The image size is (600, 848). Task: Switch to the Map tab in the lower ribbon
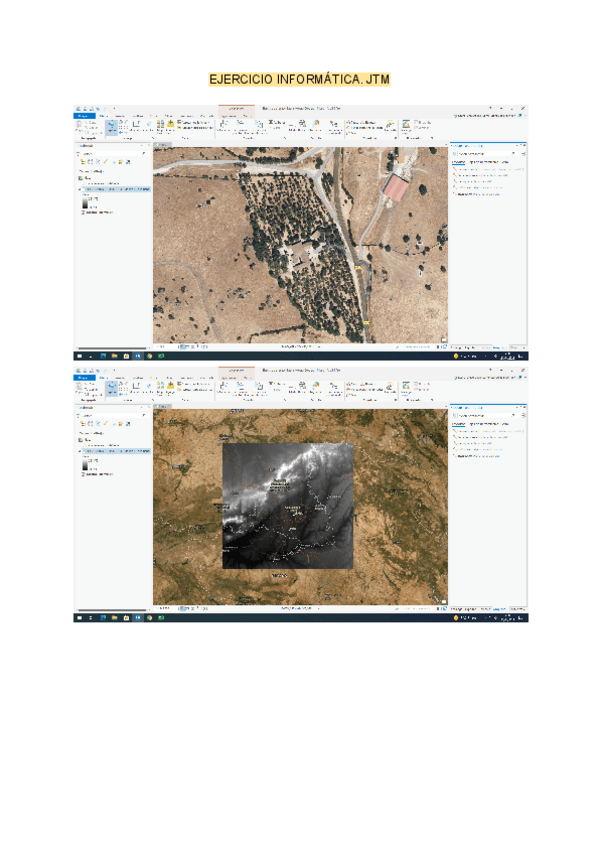click(105, 377)
